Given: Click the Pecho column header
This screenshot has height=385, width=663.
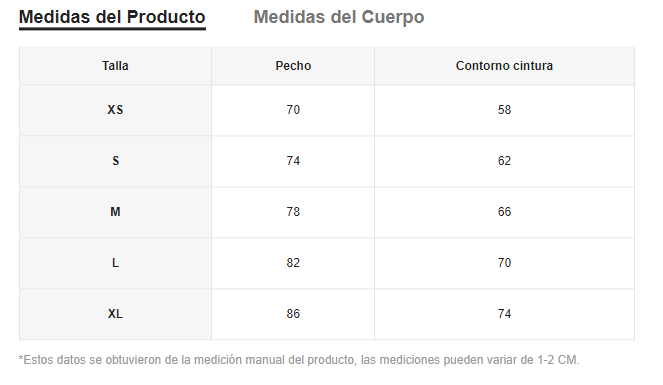Looking at the screenshot, I should (x=293, y=66).
